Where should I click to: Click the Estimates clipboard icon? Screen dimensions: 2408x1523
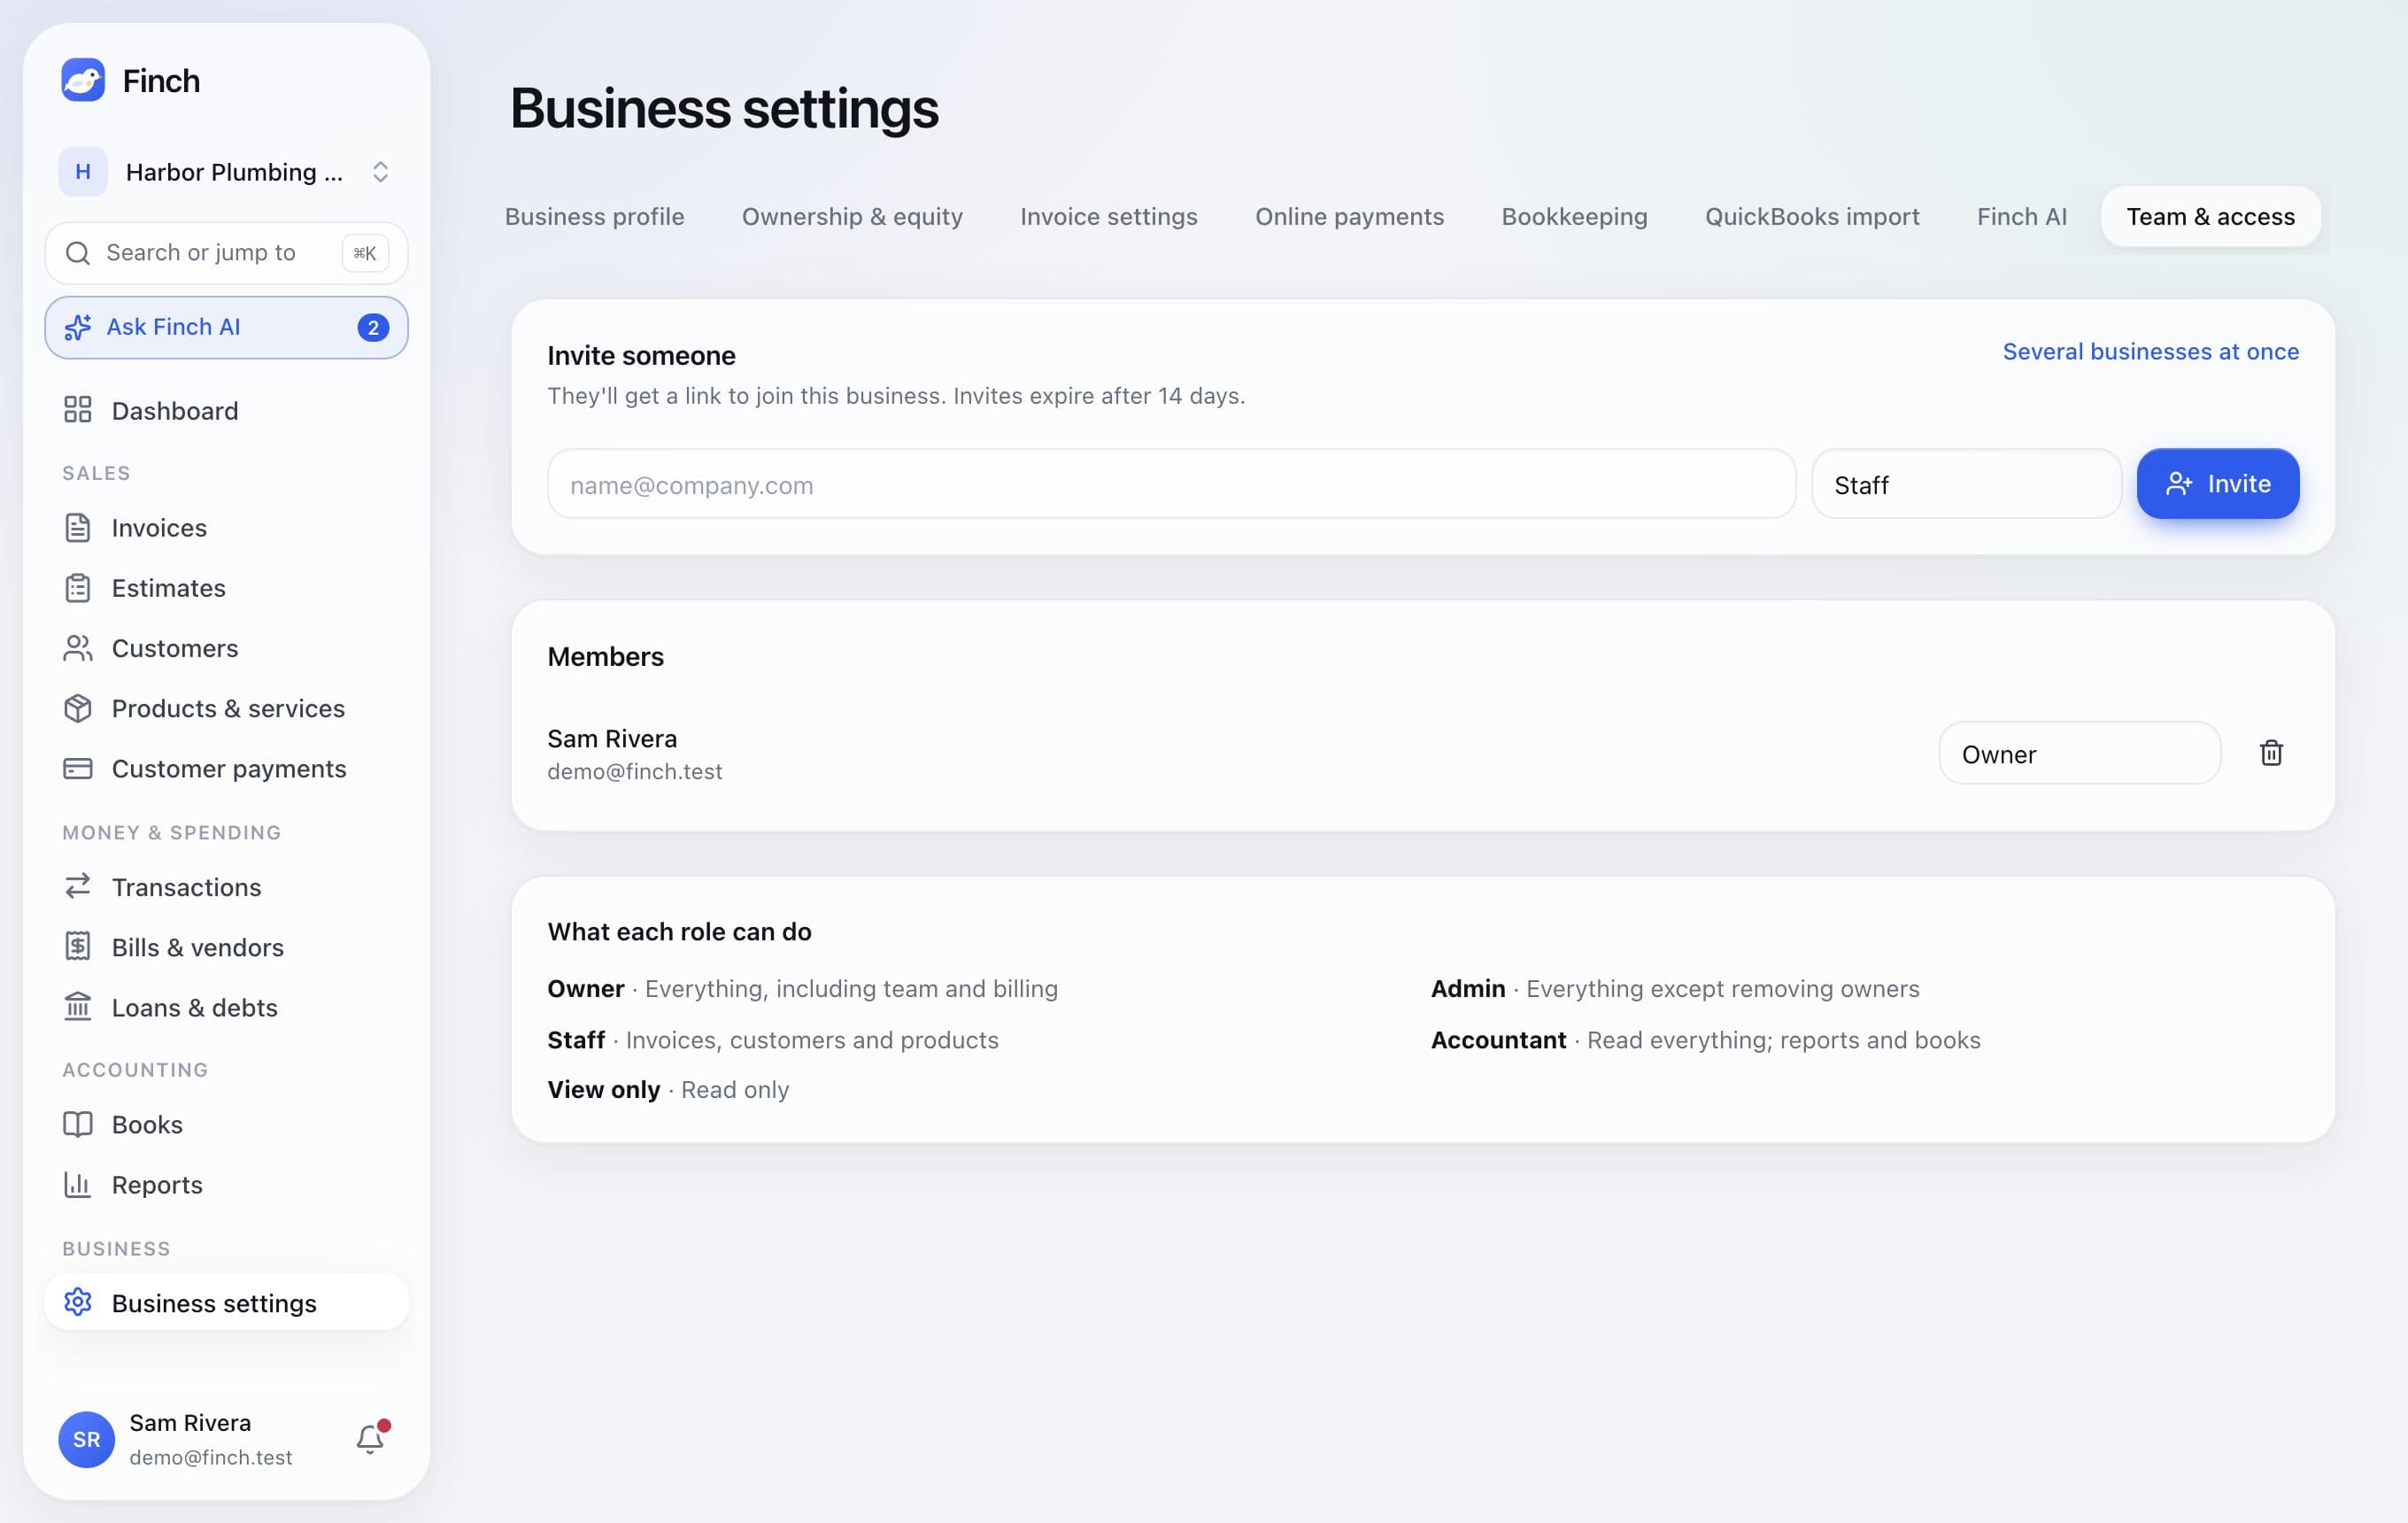78,587
